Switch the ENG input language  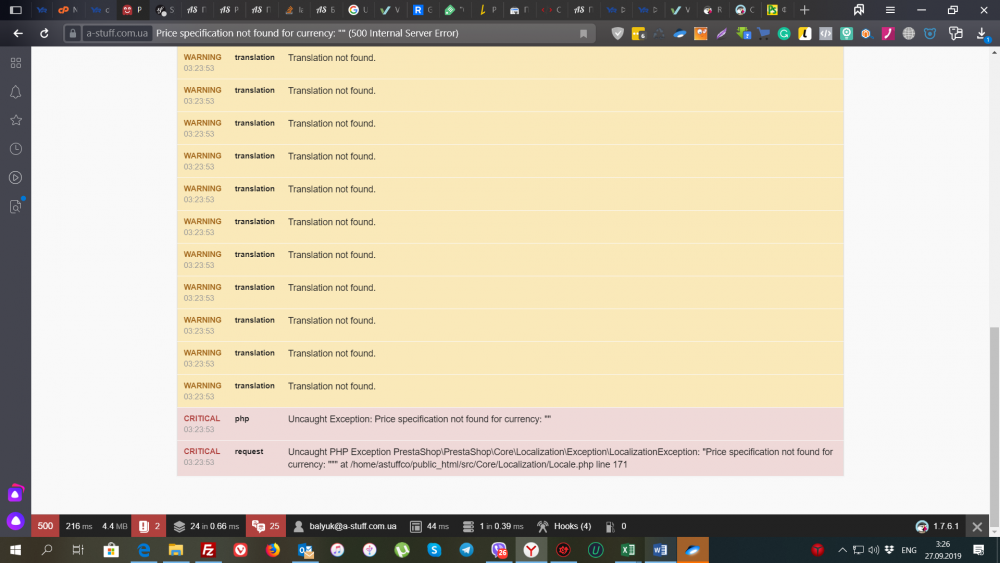coord(909,550)
